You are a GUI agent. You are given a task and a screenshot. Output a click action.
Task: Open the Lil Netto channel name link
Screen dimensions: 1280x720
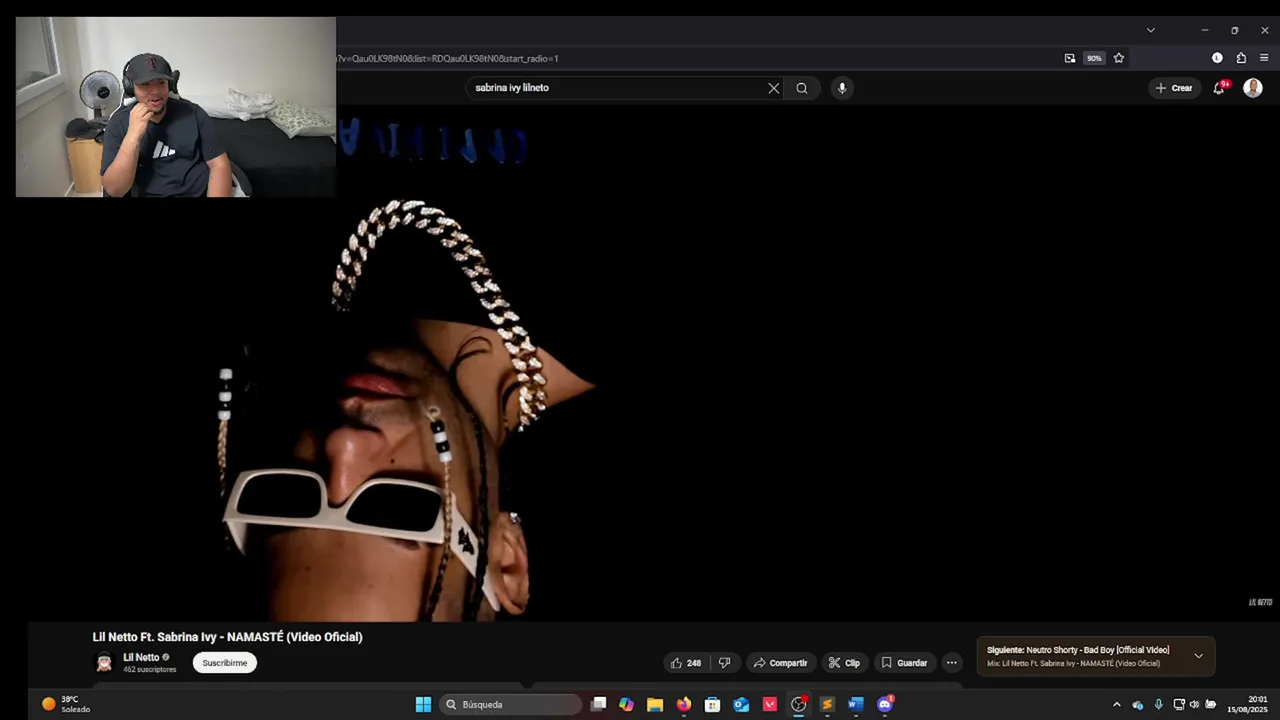click(x=141, y=657)
